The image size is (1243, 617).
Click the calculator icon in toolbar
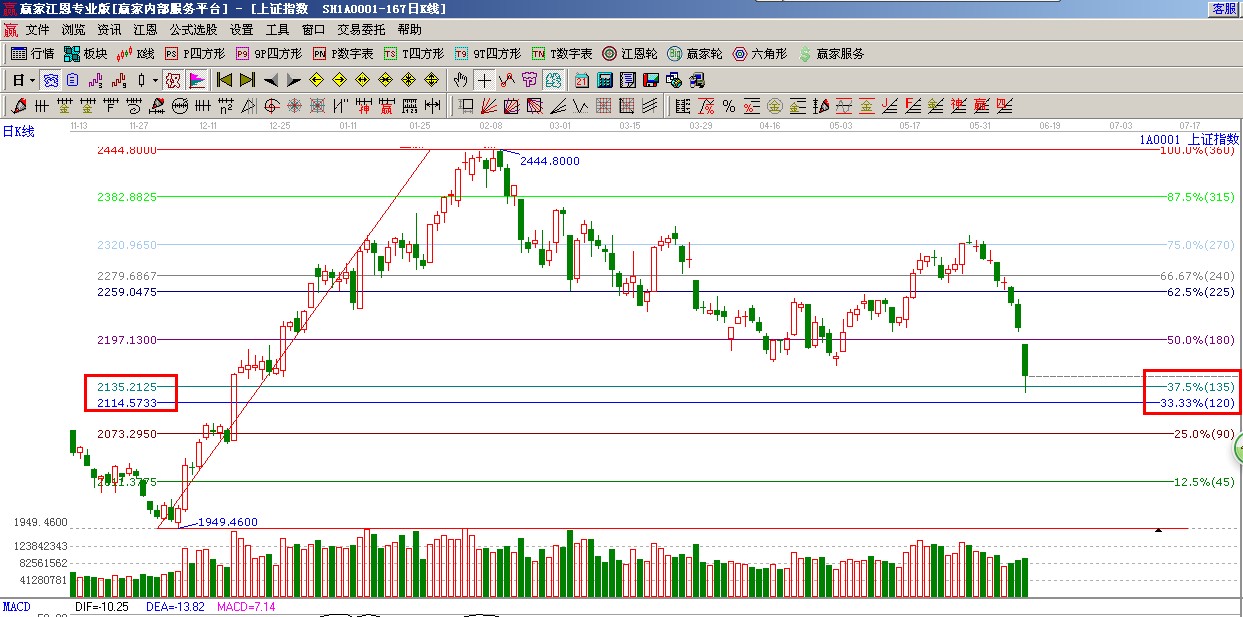point(605,80)
